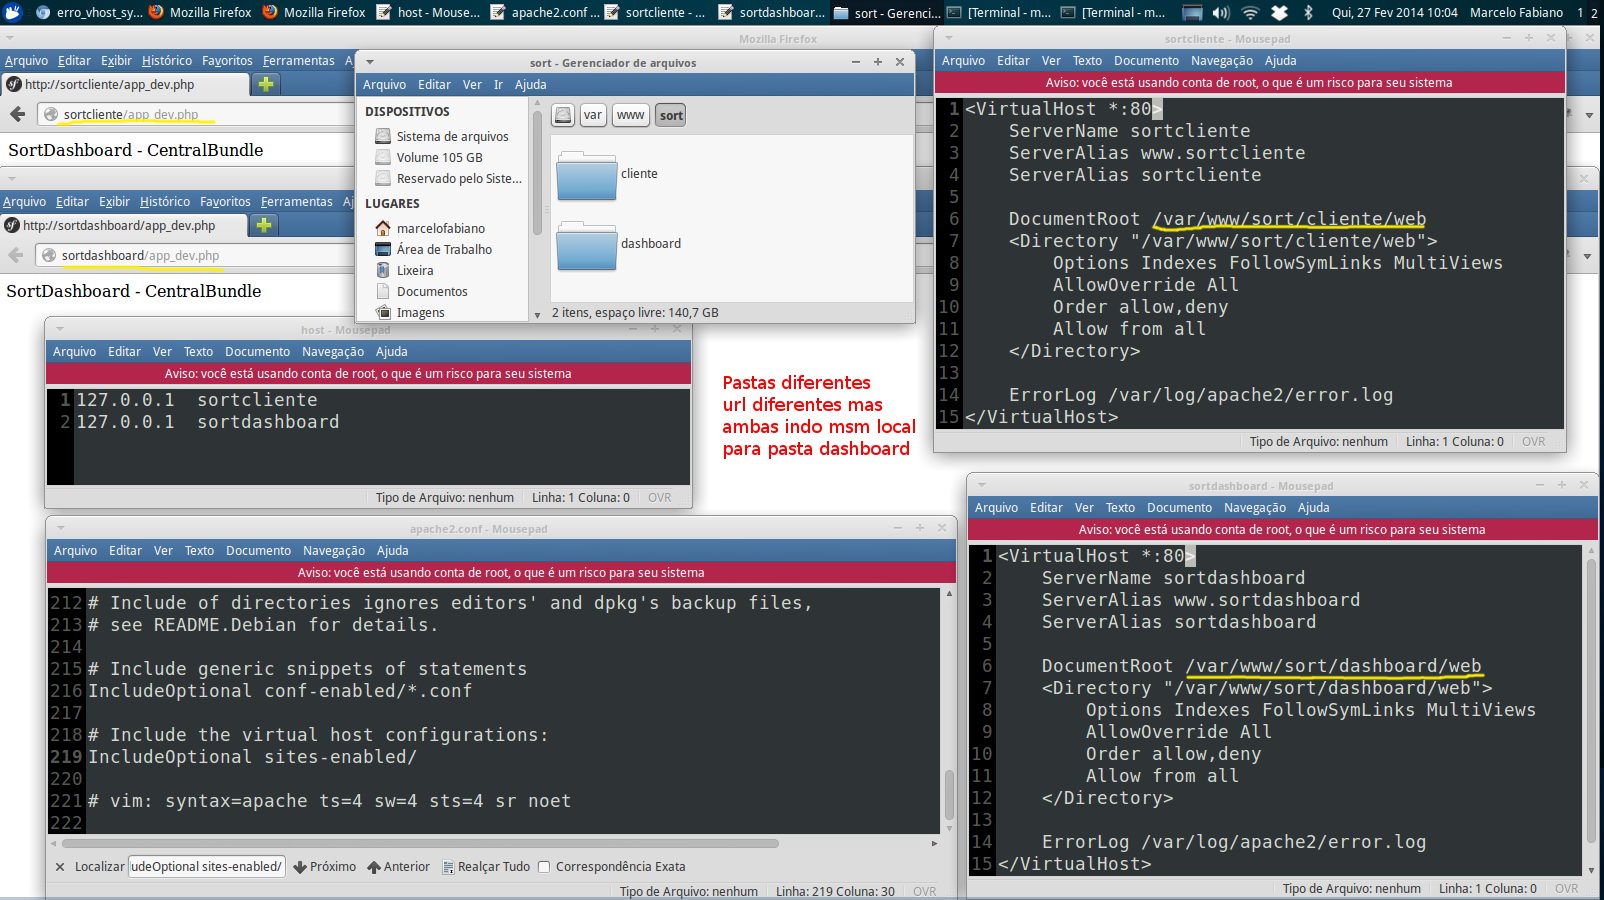
Task: Click the Localizar search field
Action: [207, 867]
